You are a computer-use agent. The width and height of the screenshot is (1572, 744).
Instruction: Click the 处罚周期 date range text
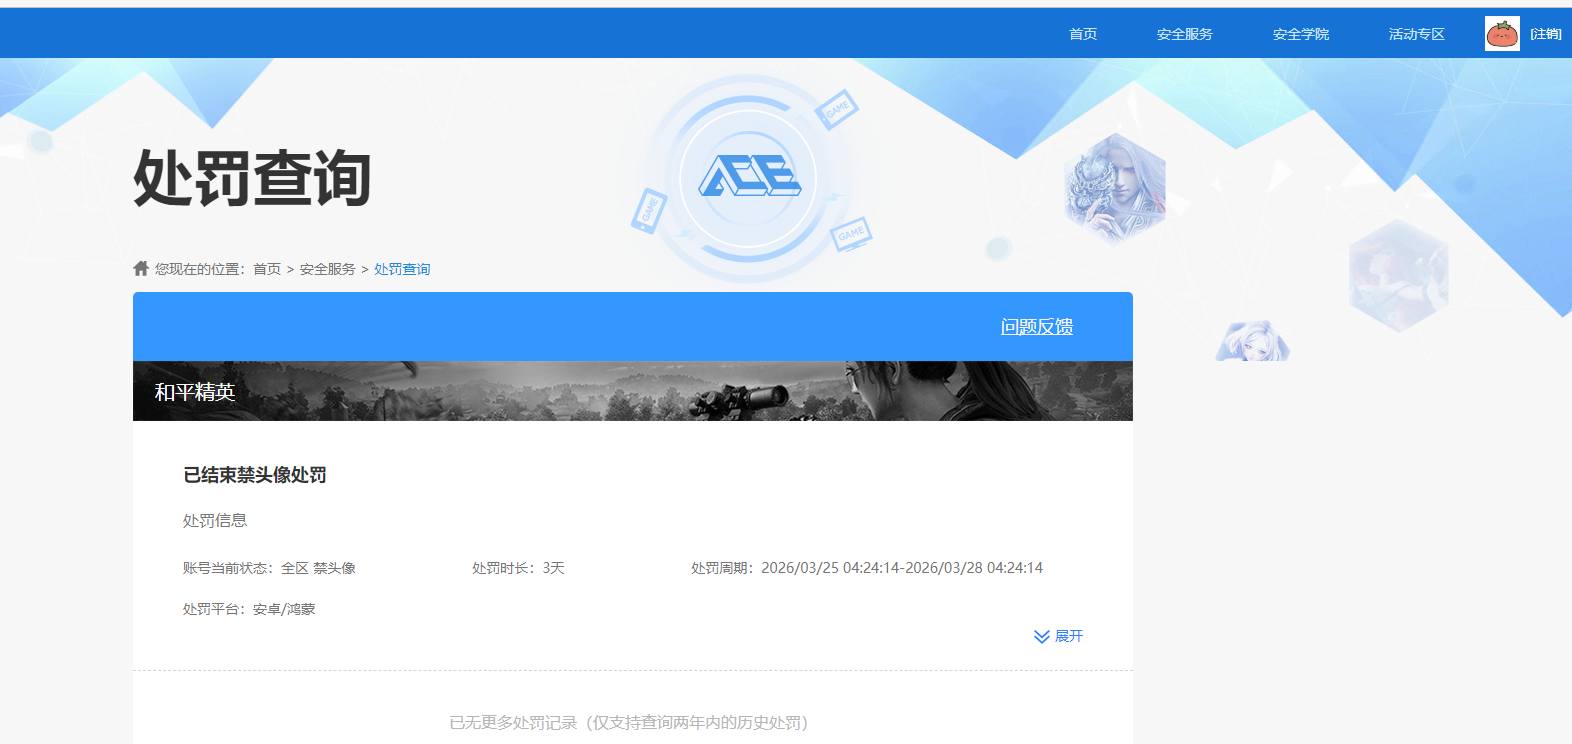coord(867,568)
